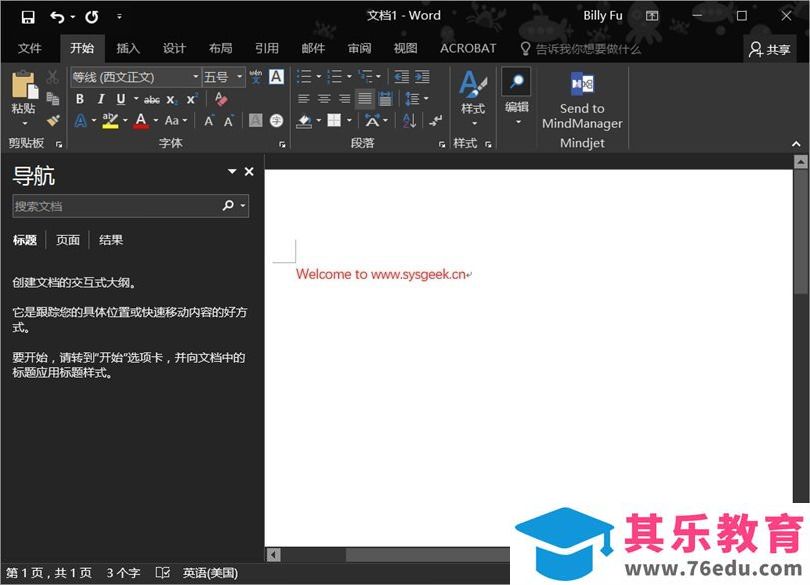Image resolution: width=810 pixels, height=585 pixels.
Task: Open 结果 tab in navigation pane
Action: tap(111, 240)
